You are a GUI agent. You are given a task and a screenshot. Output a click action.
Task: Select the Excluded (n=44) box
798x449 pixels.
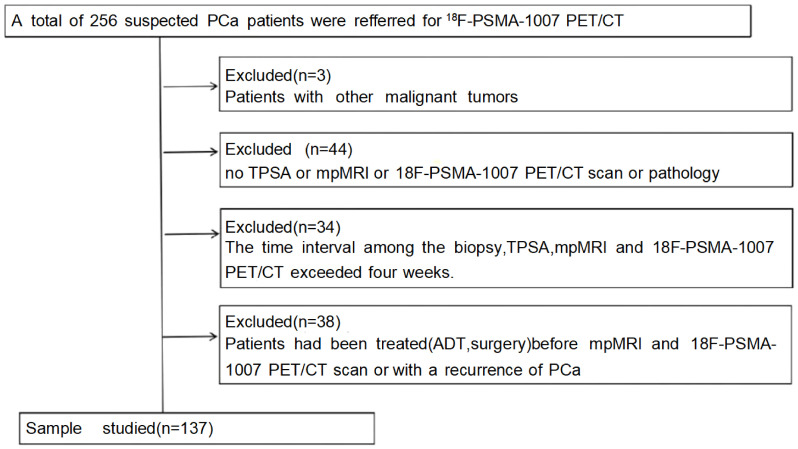(506, 160)
